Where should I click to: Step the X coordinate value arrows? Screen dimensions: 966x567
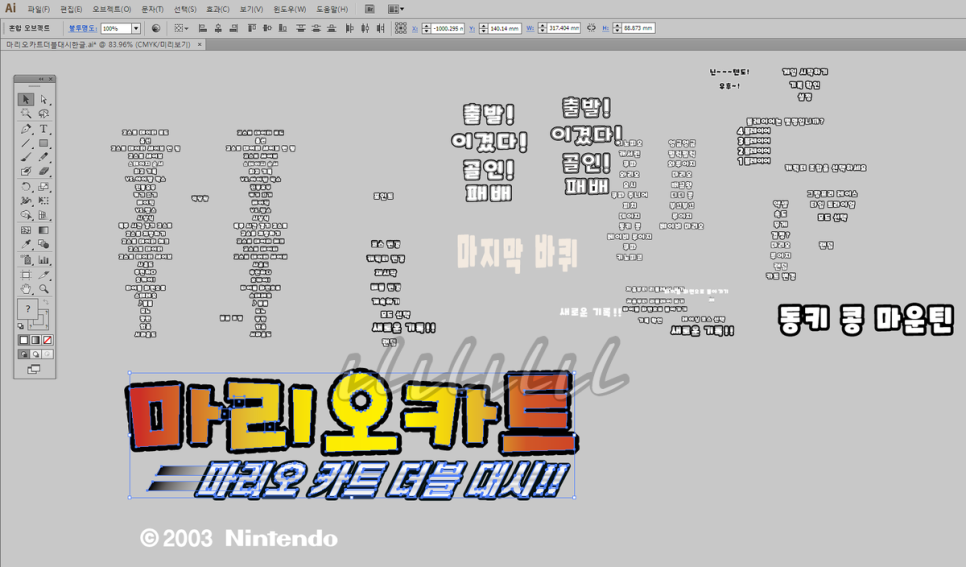426,28
